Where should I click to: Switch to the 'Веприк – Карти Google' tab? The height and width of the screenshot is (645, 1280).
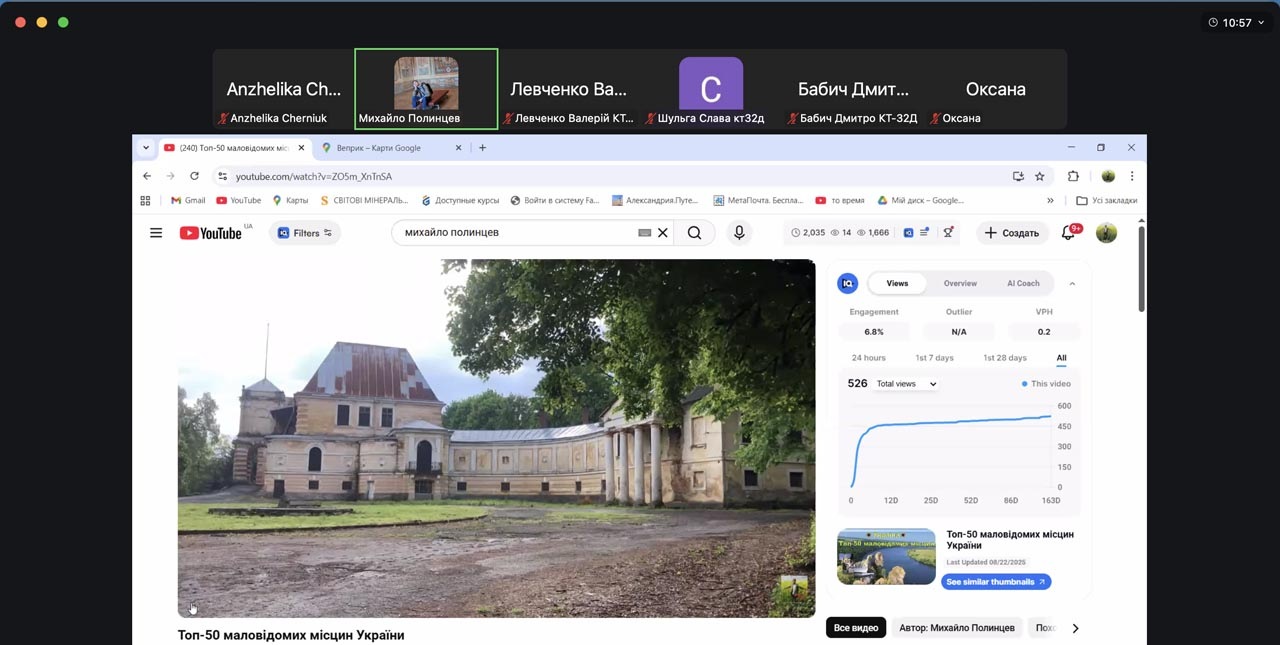coord(380,148)
